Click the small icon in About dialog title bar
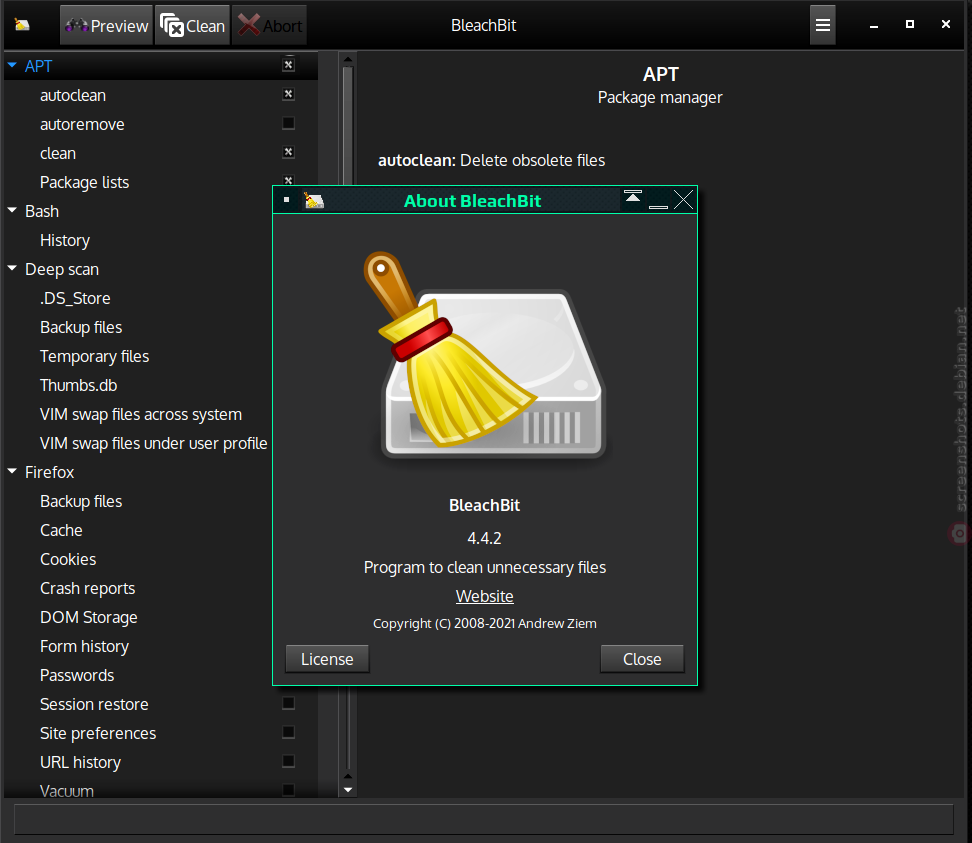This screenshot has width=972, height=843. 314,200
